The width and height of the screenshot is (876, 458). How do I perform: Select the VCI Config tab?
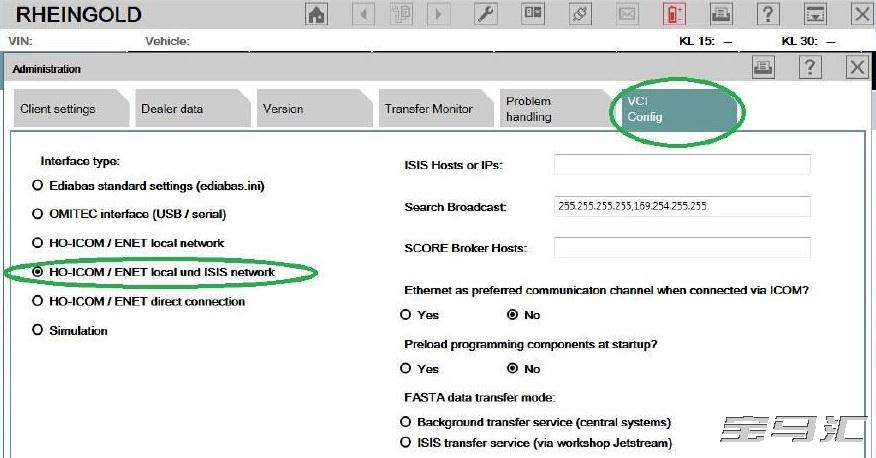pyautogui.click(x=678, y=109)
